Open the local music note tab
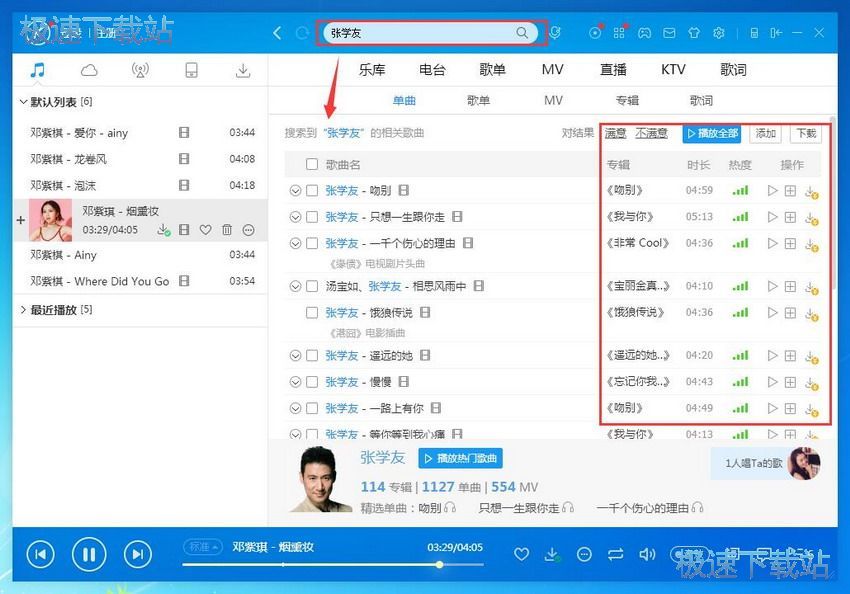Image resolution: width=850 pixels, height=594 pixels. tap(37, 70)
